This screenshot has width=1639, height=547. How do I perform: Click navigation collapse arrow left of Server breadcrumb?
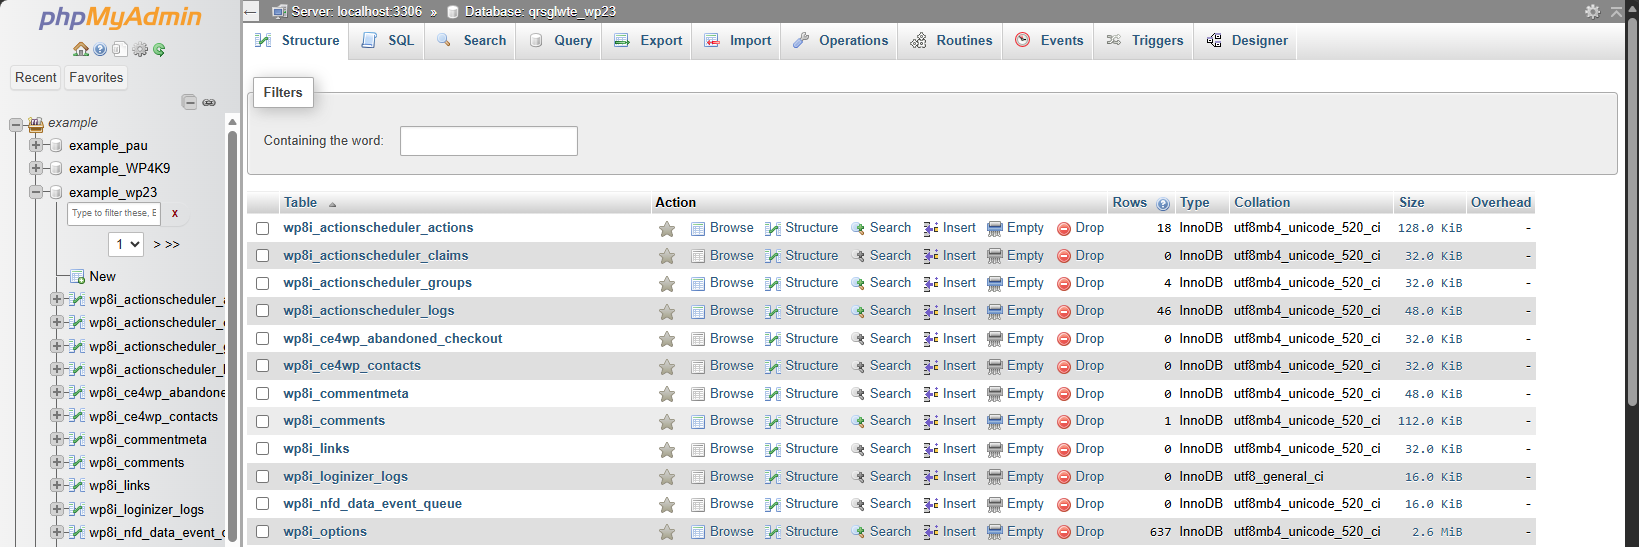251,11
